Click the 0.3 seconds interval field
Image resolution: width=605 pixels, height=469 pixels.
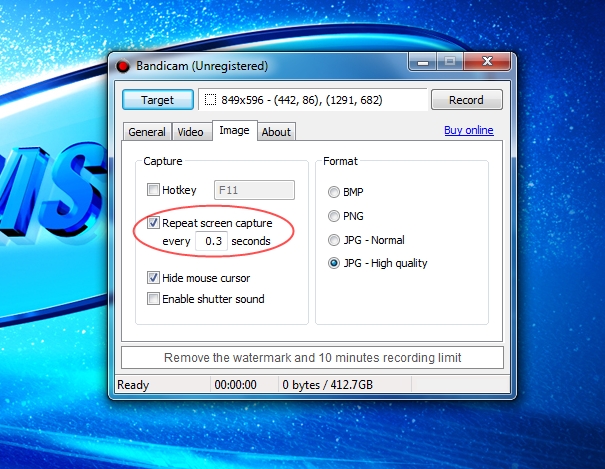[x=211, y=241]
